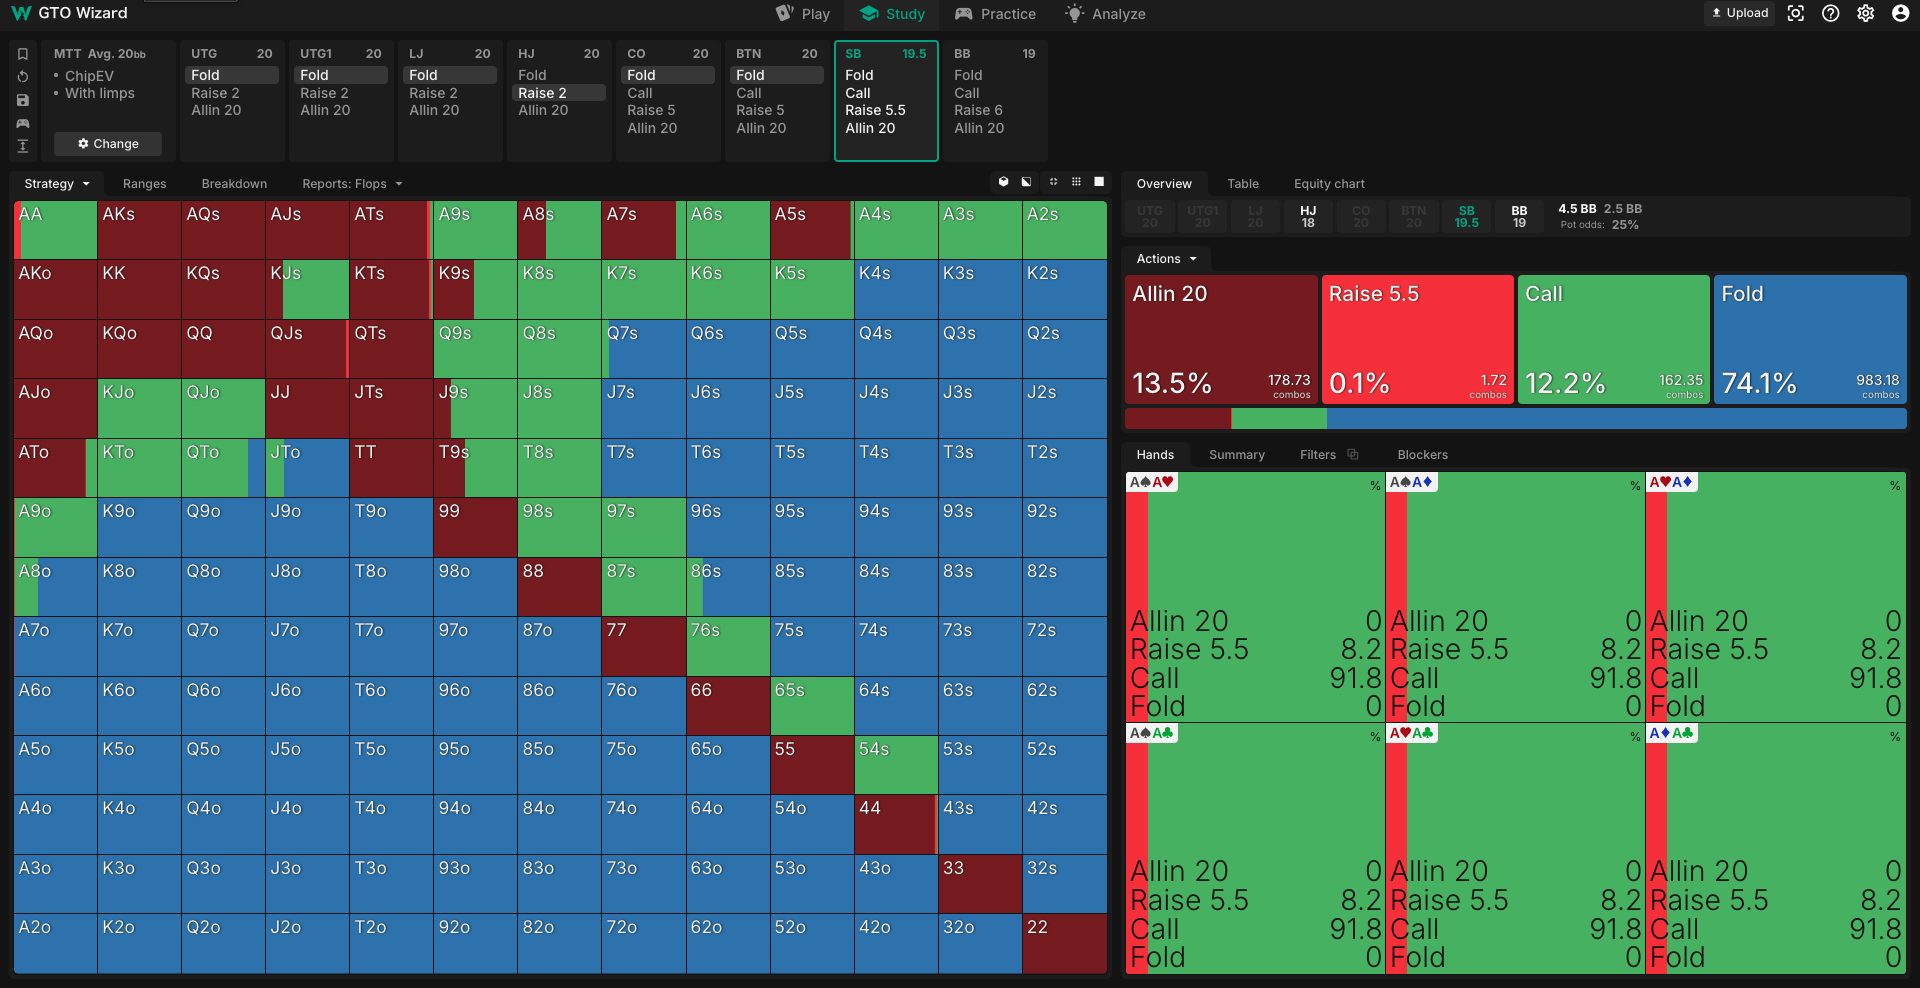Click the KJs cell in range matrix
The image size is (1920, 988).
point(307,290)
